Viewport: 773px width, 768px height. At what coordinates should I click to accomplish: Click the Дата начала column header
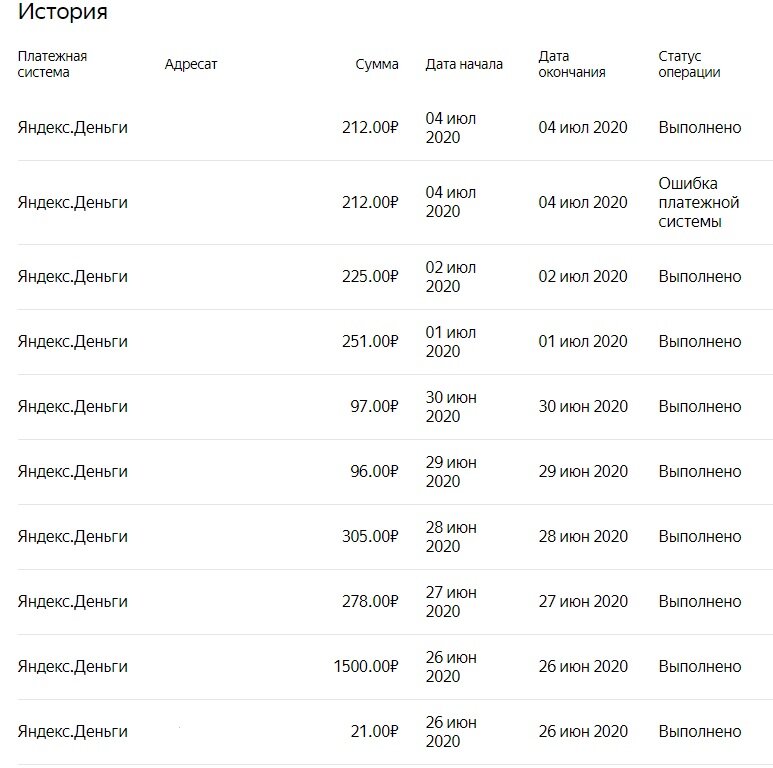point(464,64)
